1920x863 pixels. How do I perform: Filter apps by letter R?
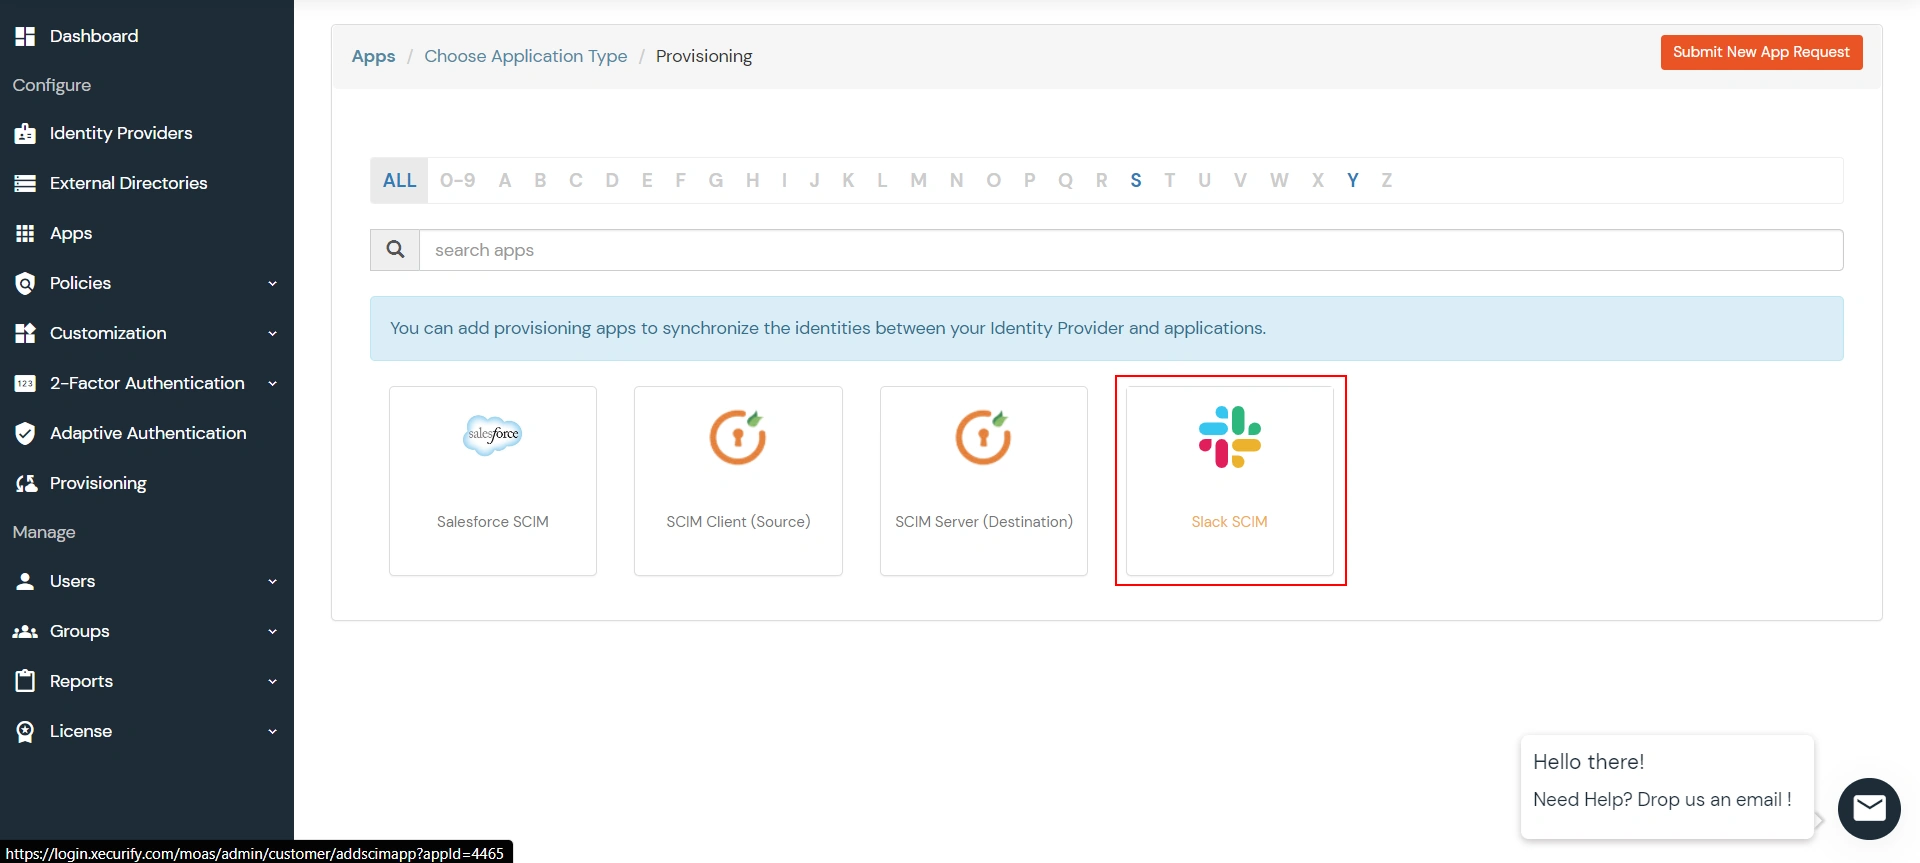coord(1102,180)
